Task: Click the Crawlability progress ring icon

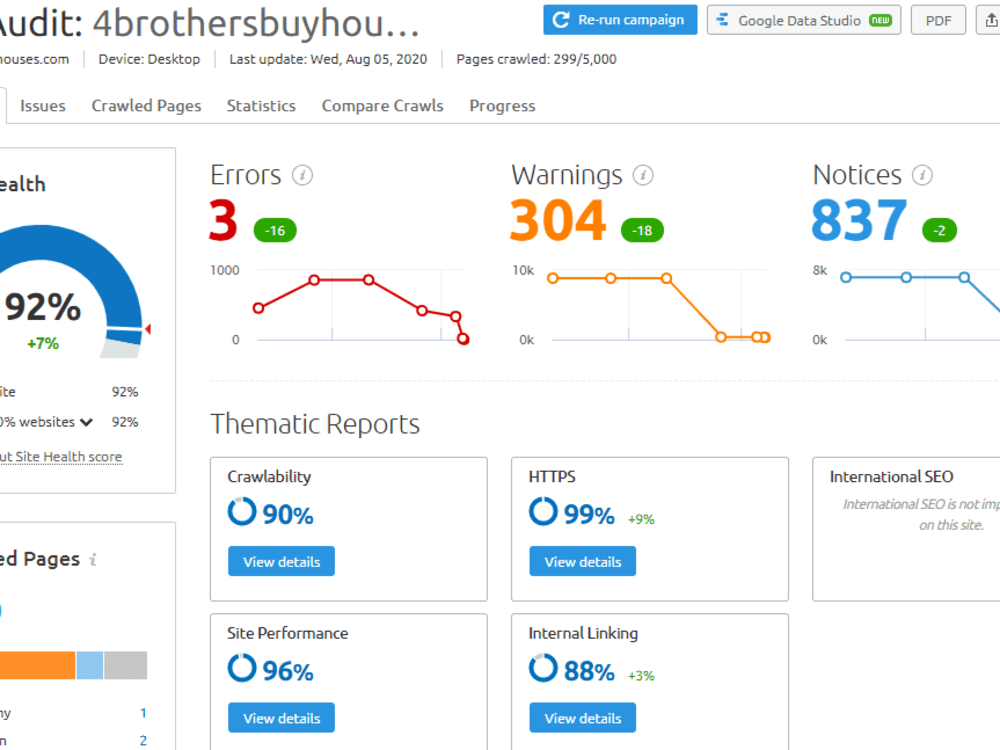Action: 242,511
